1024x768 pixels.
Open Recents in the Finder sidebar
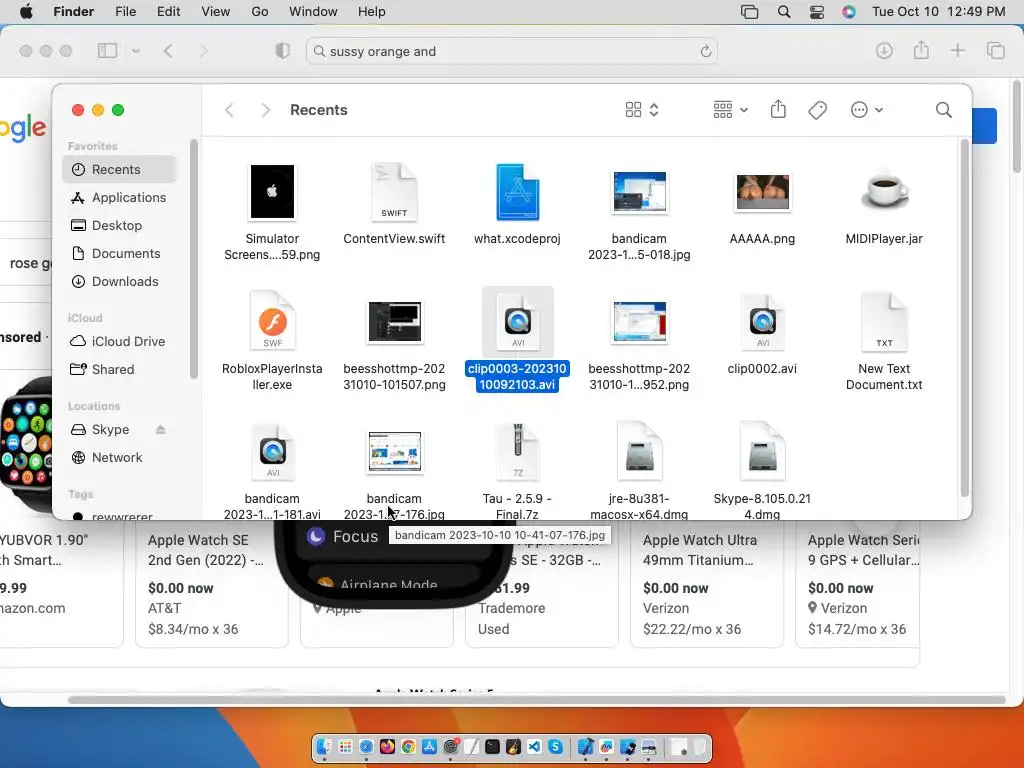pos(120,169)
